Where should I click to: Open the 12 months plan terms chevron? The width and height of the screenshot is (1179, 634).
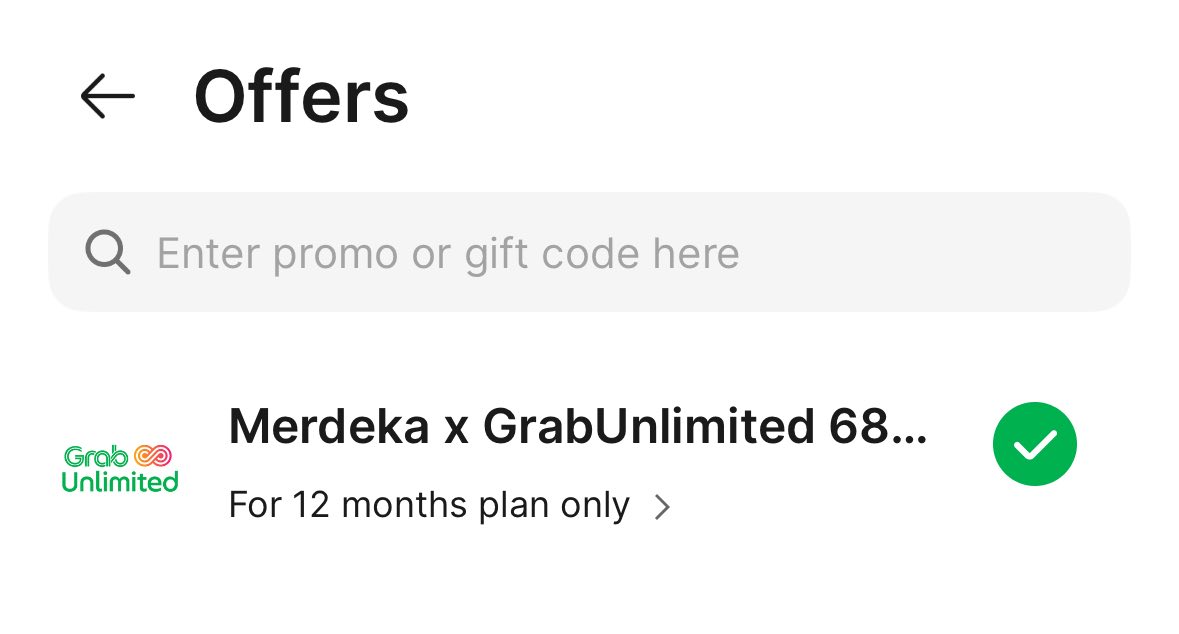coord(662,508)
